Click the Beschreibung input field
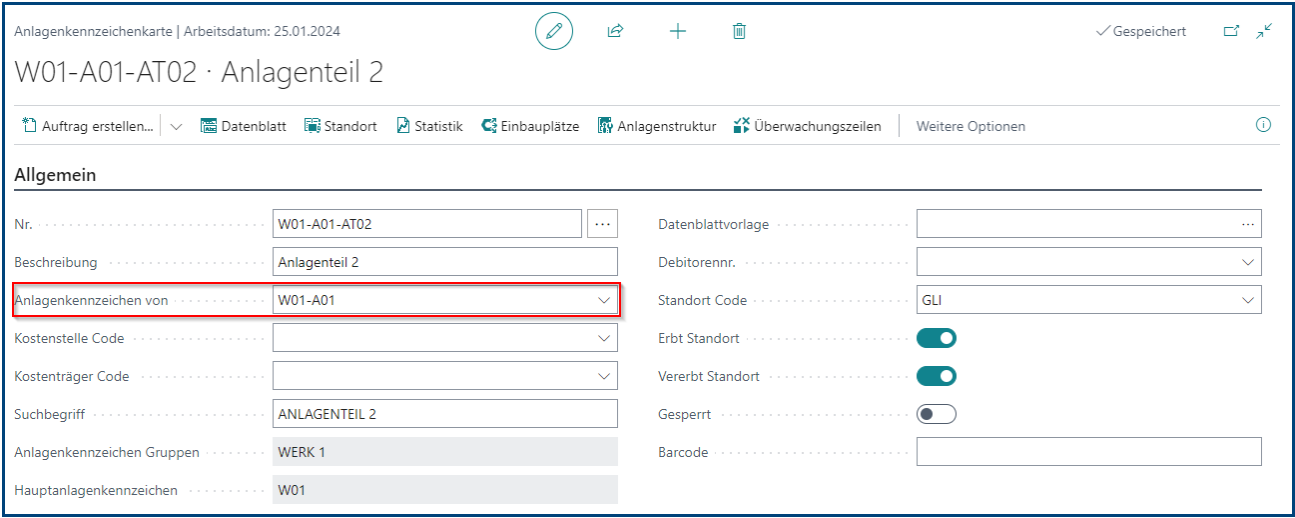The width and height of the screenshot is (1295, 518). (x=445, y=262)
